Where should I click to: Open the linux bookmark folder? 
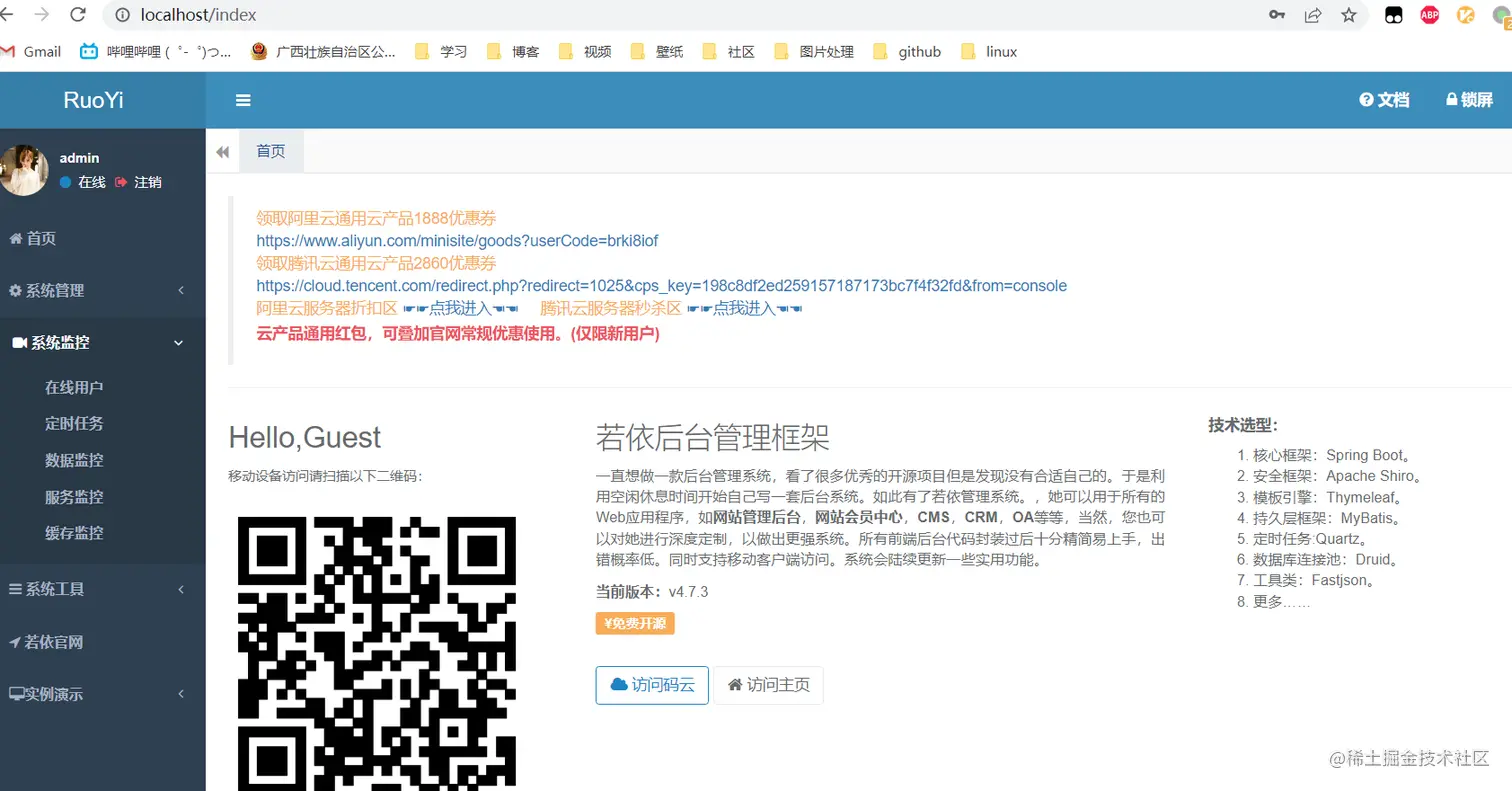click(989, 52)
